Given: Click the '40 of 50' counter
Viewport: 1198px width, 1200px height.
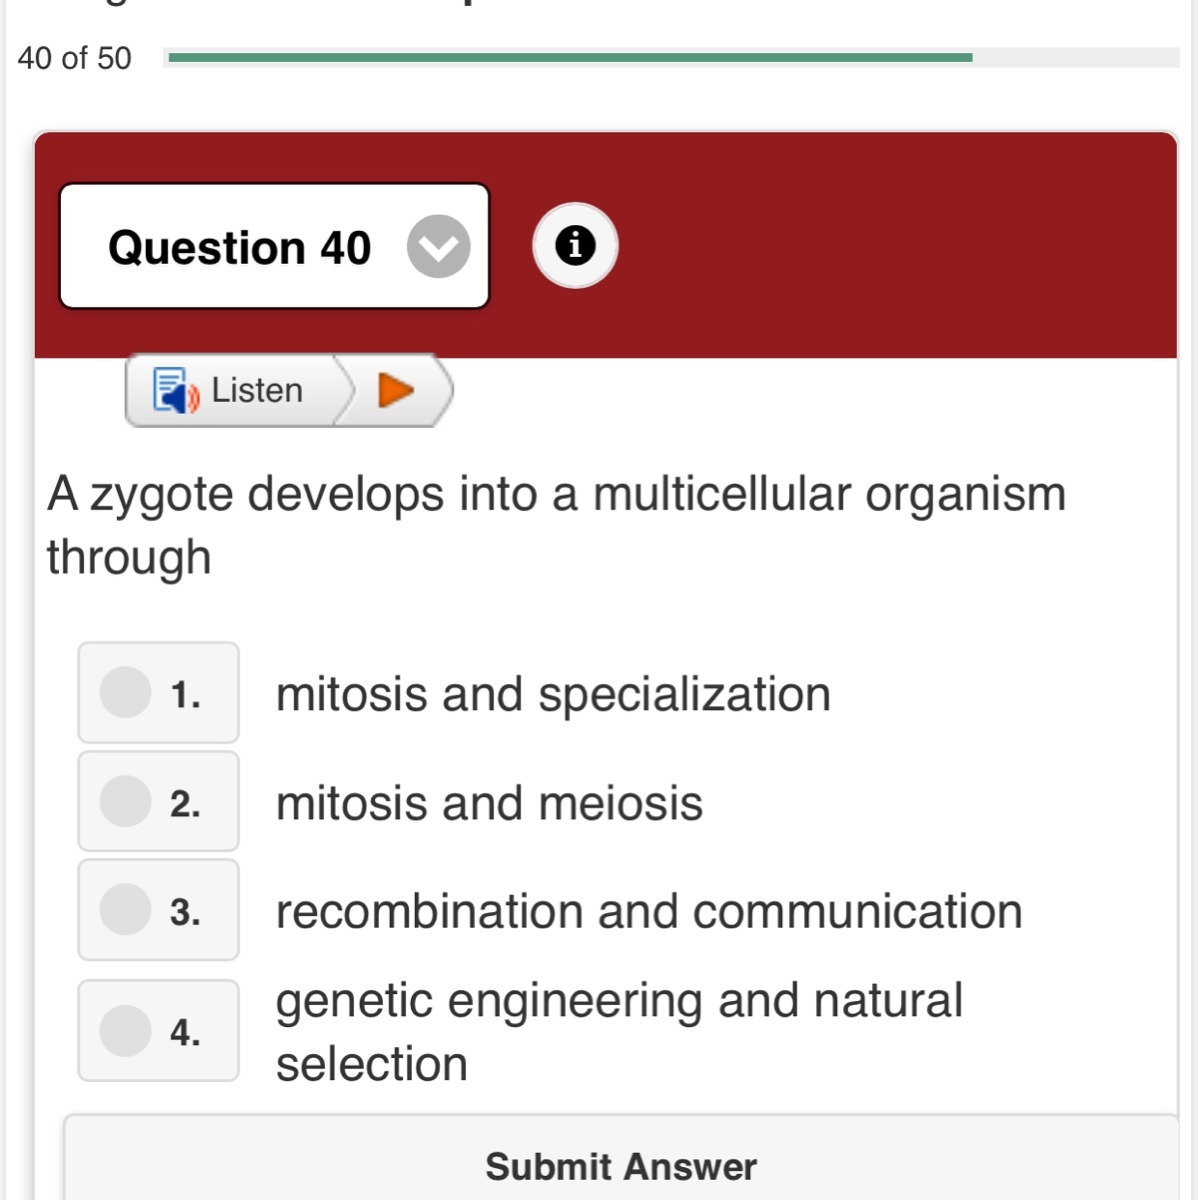Looking at the screenshot, I should pos(74,58).
